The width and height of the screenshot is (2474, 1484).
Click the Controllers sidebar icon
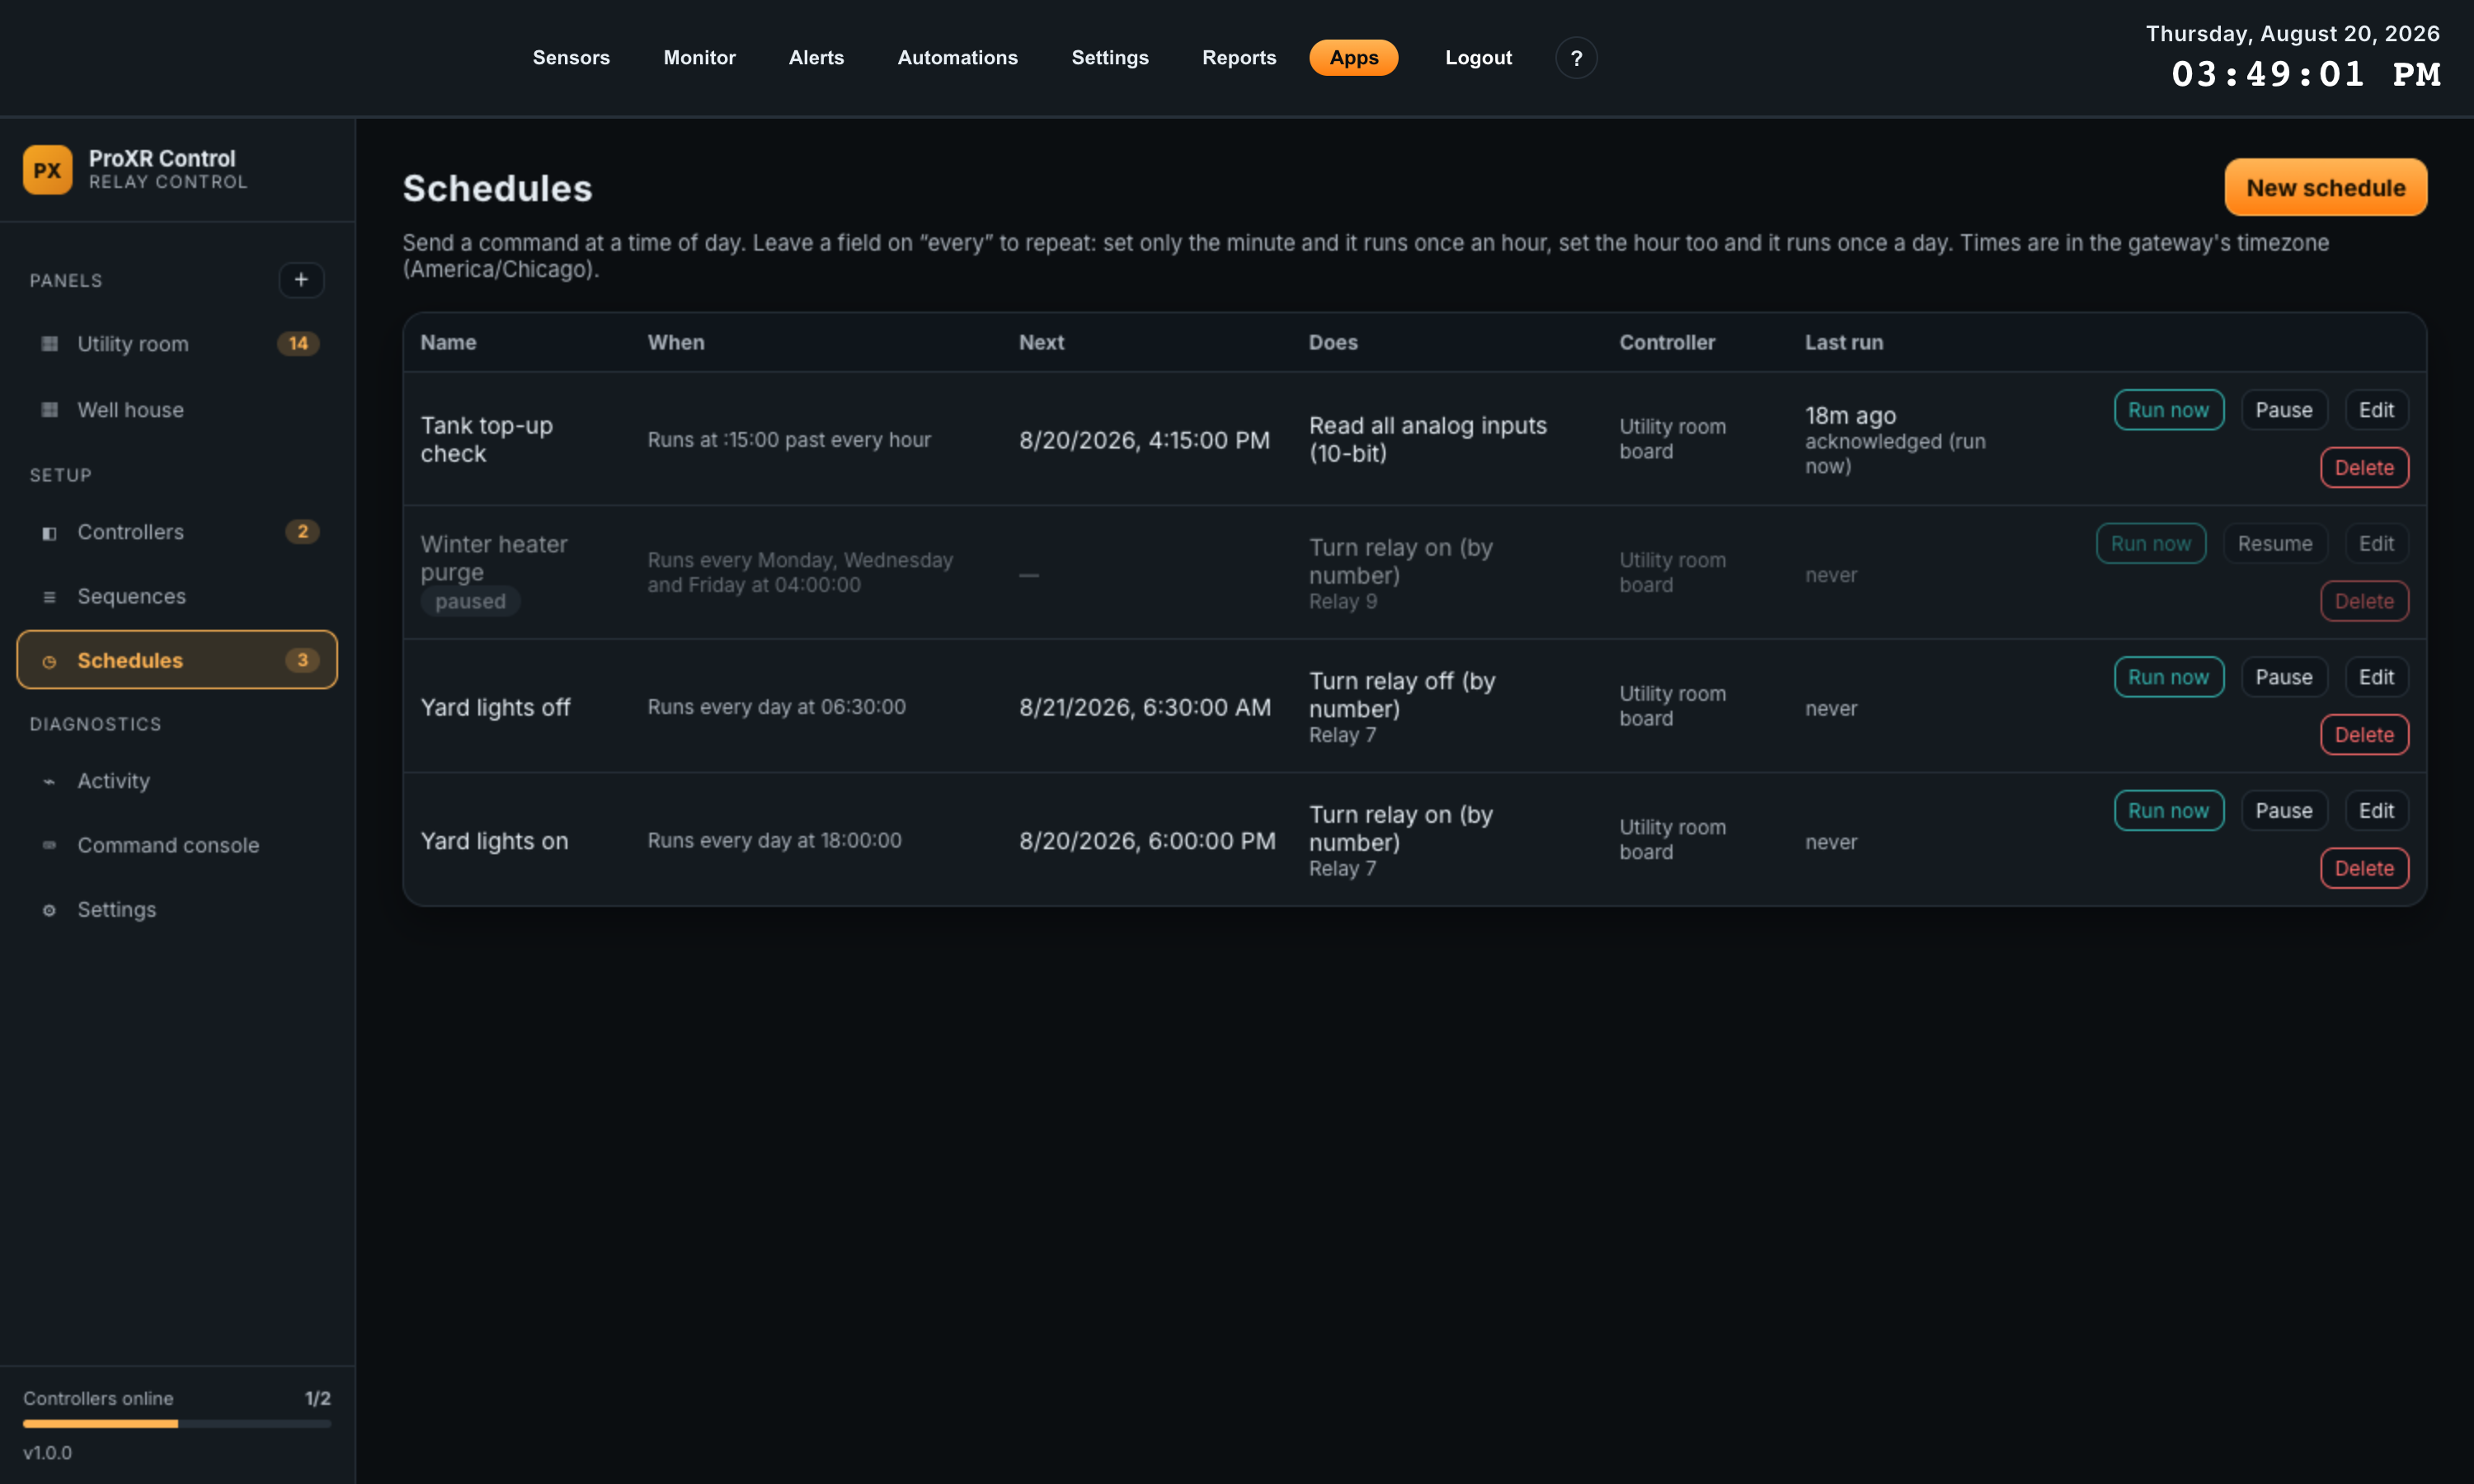(49, 532)
